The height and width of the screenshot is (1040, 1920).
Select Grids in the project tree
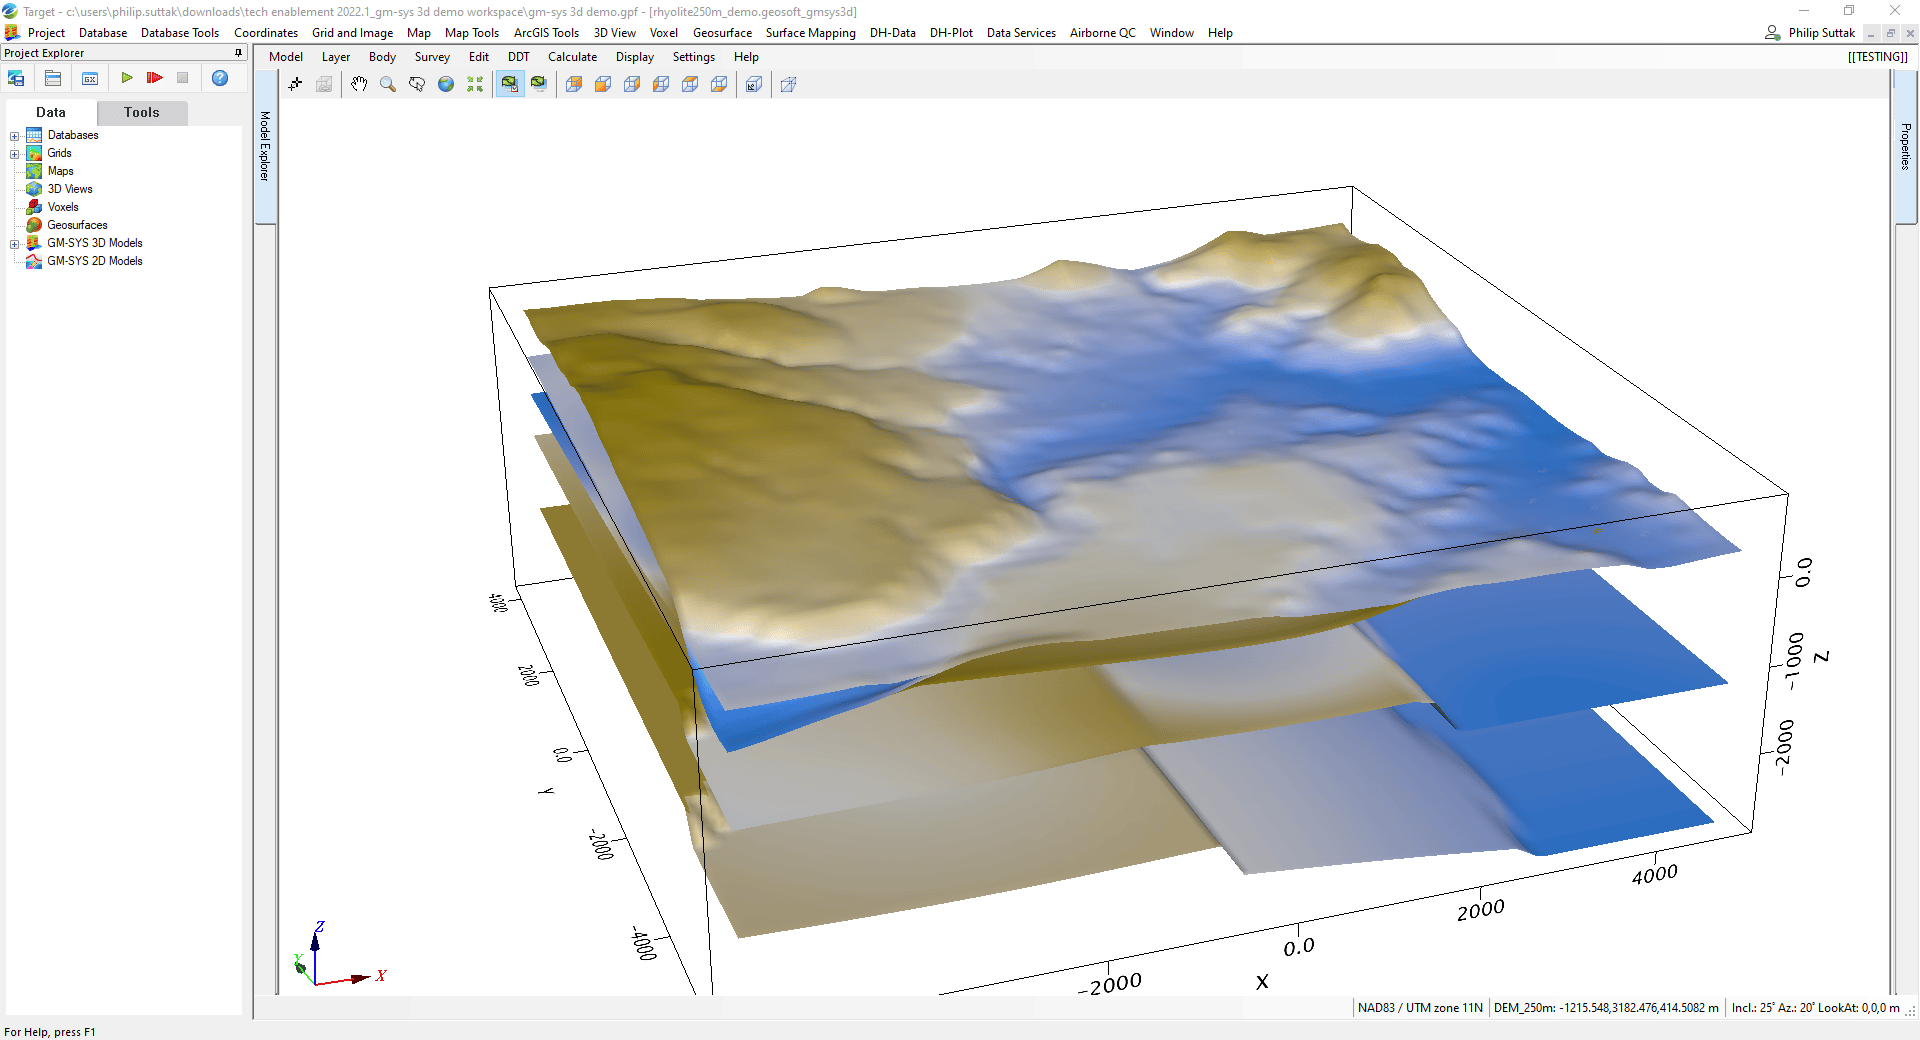pyautogui.click(x=59, y=153)
